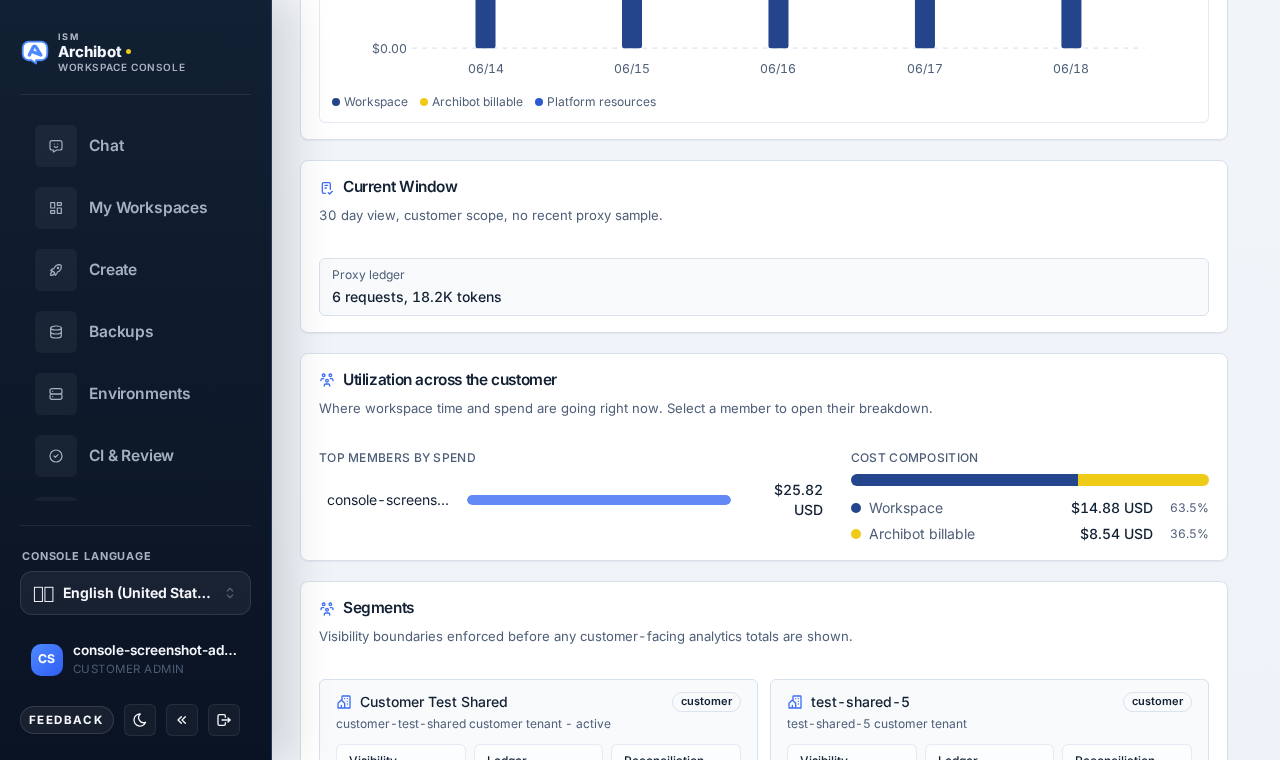Click the Proxy ledger summary box
Viewport: 1280px width, 760px height.
[764, 287]
